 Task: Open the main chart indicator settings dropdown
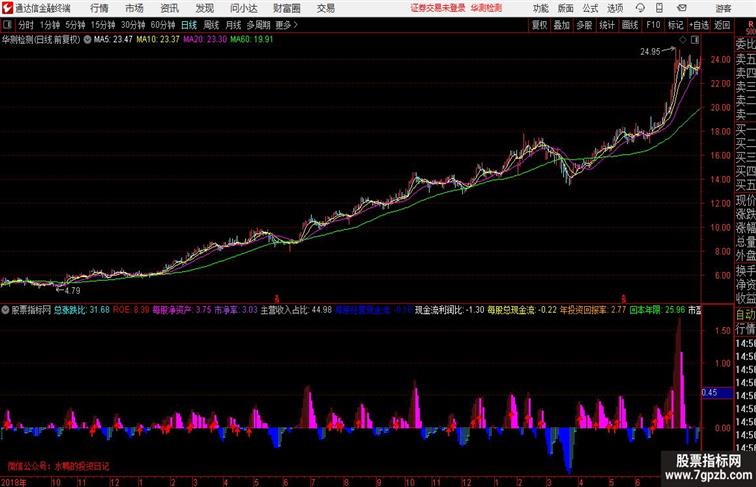(x=87, y=40)
